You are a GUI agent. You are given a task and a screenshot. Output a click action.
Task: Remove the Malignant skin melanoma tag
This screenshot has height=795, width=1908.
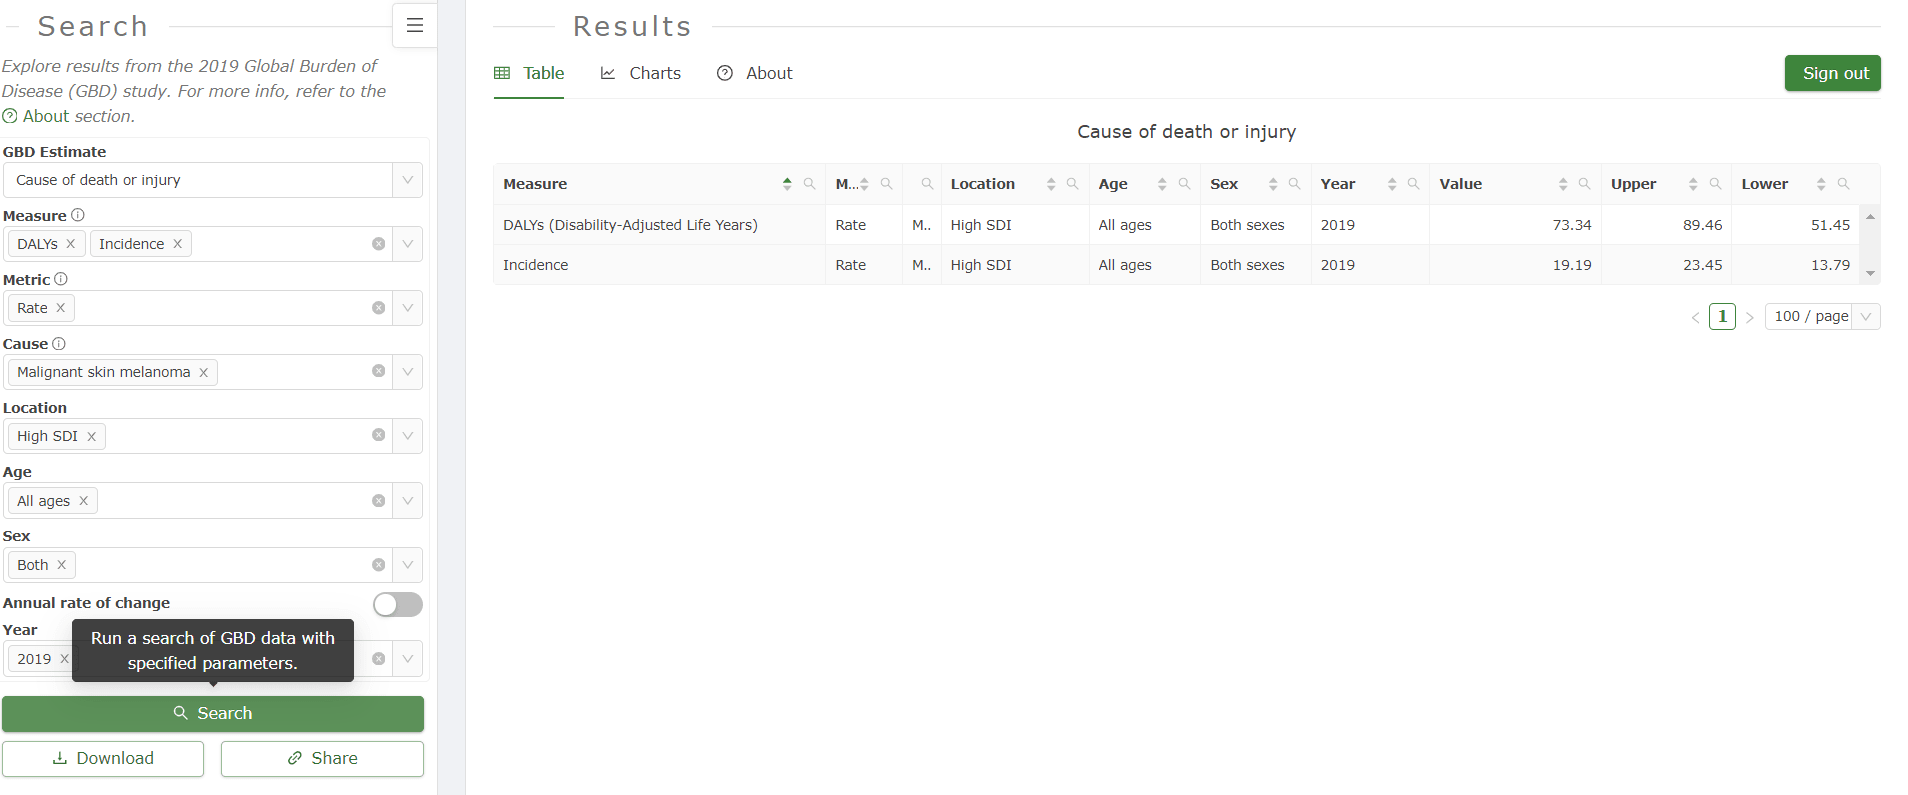[x=204, y=372]
